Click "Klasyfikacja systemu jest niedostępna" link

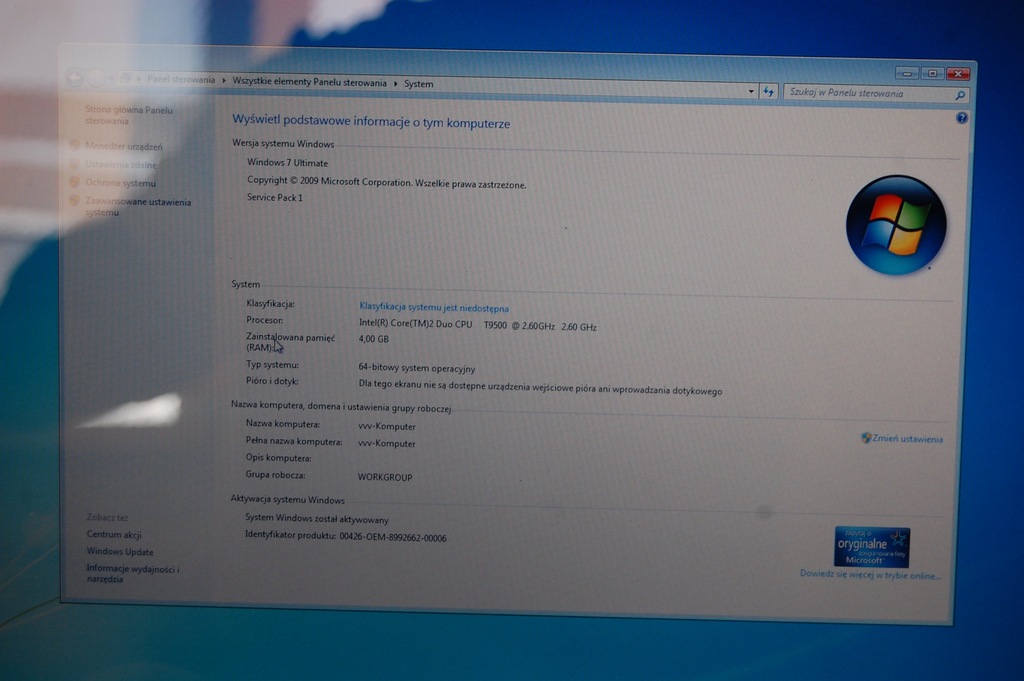coord(434,307)
